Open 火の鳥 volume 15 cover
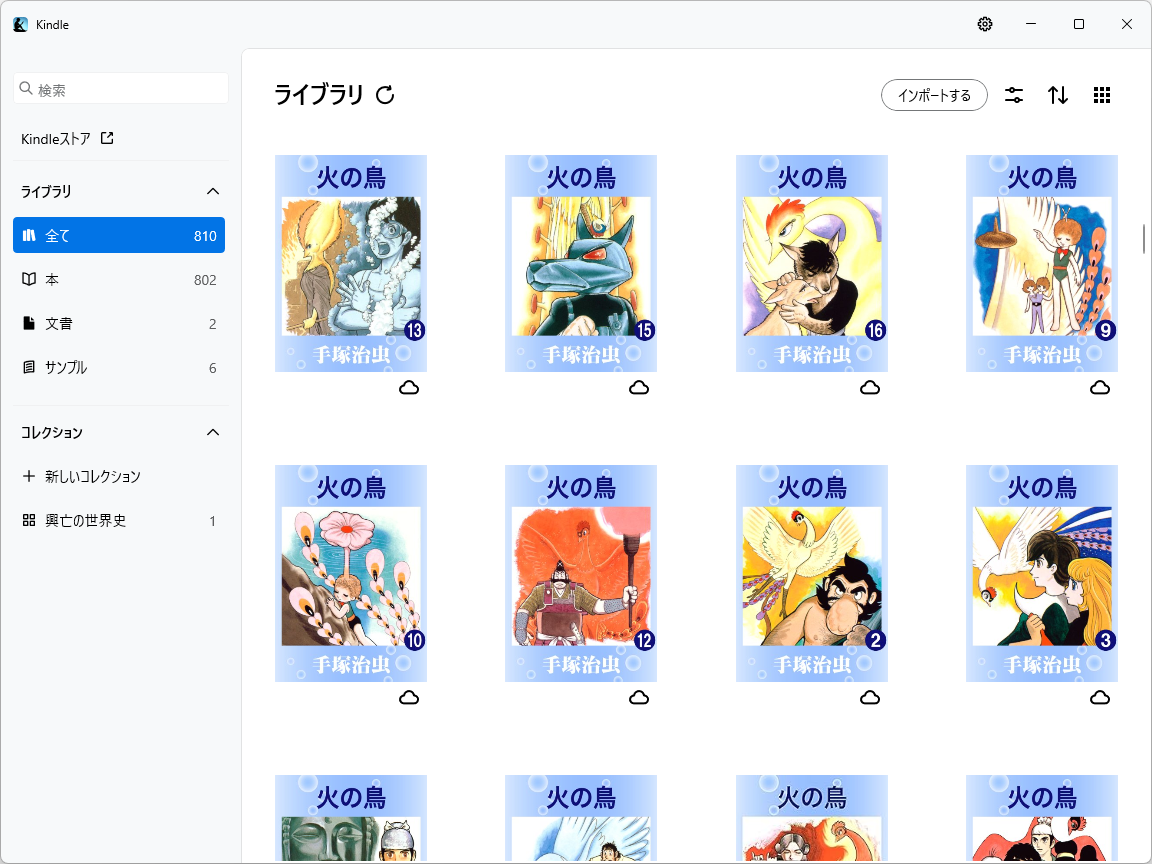This screenshot has height=864, width=1152. (580, 263)
